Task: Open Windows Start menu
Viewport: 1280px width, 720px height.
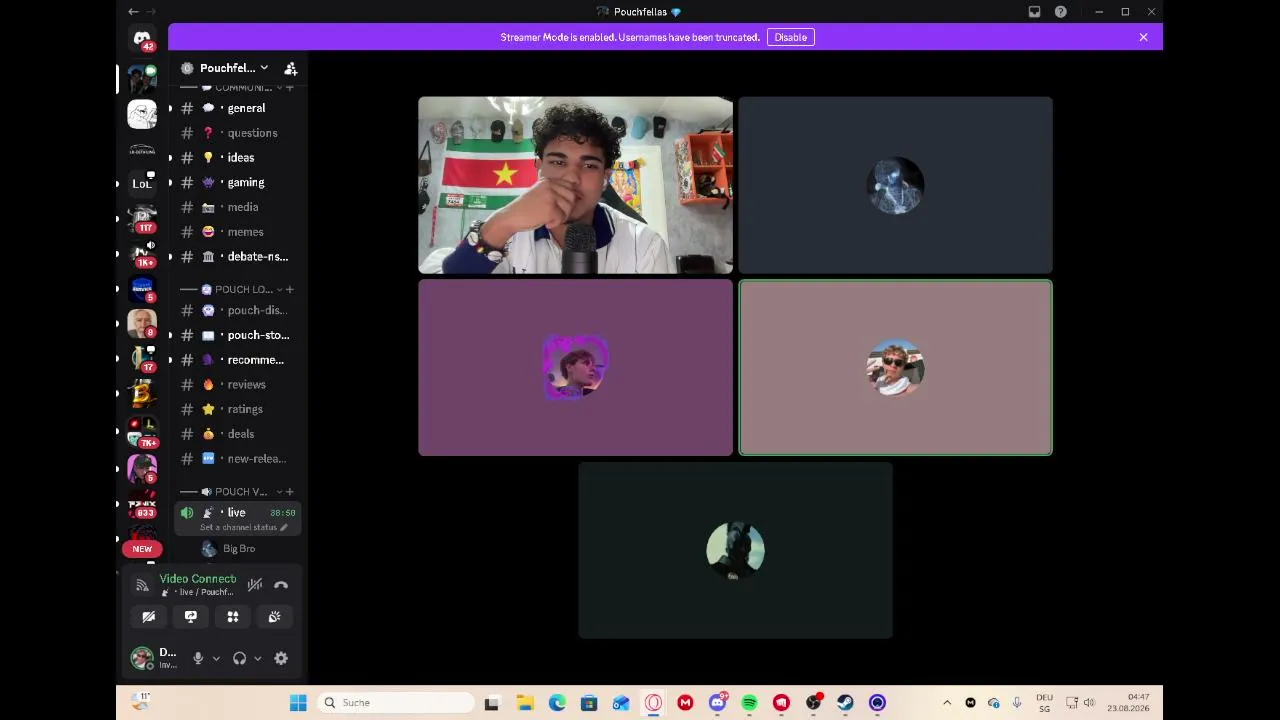Action: click(298, 703)
